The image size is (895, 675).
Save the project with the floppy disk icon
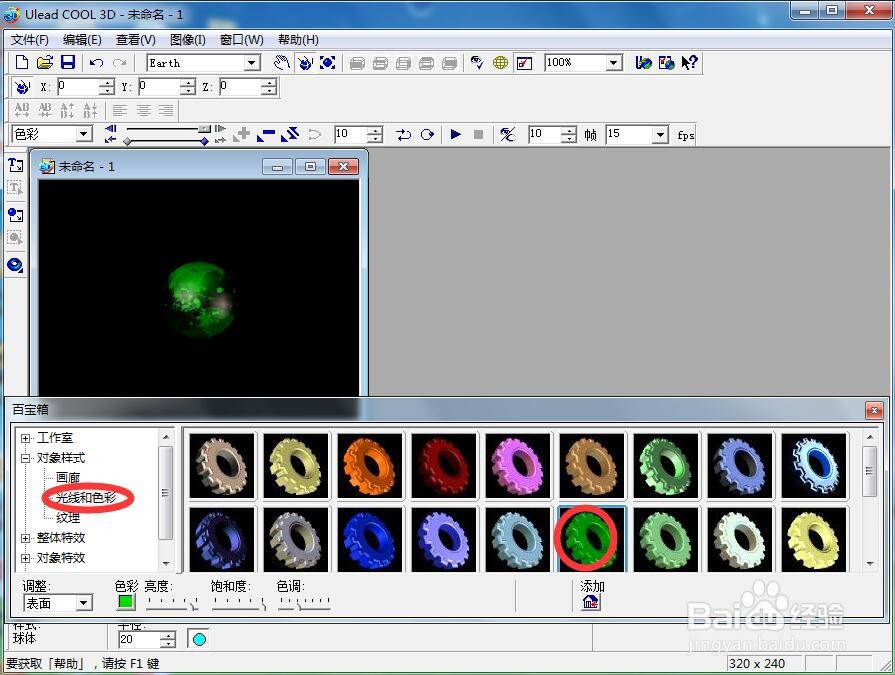coord(68,62)
